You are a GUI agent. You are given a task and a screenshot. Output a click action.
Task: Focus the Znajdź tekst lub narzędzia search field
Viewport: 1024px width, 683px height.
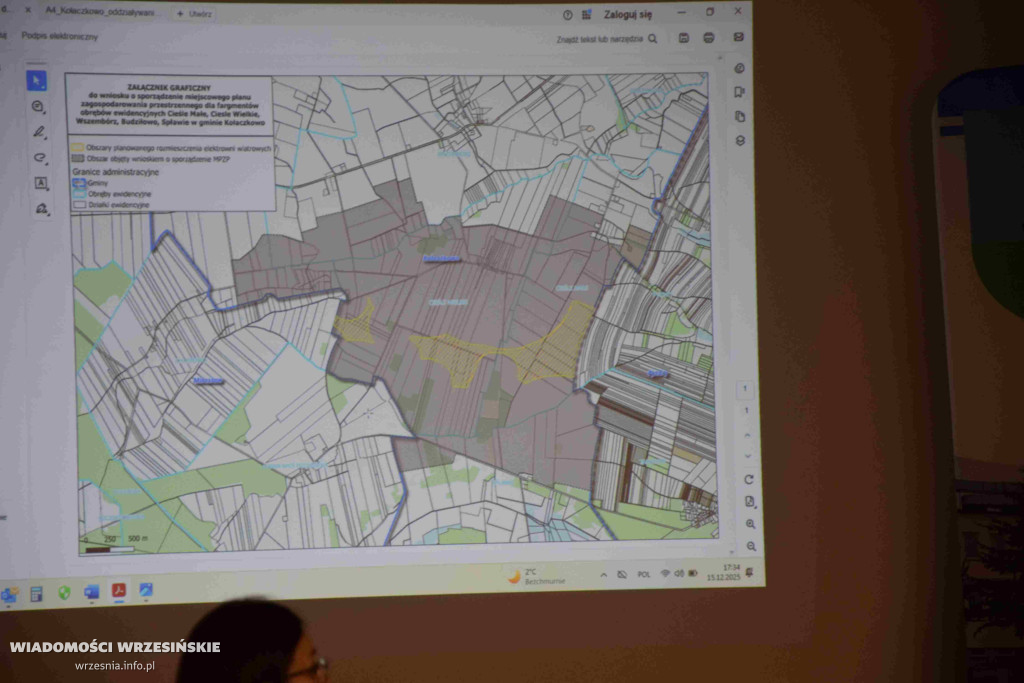point(607,39)
